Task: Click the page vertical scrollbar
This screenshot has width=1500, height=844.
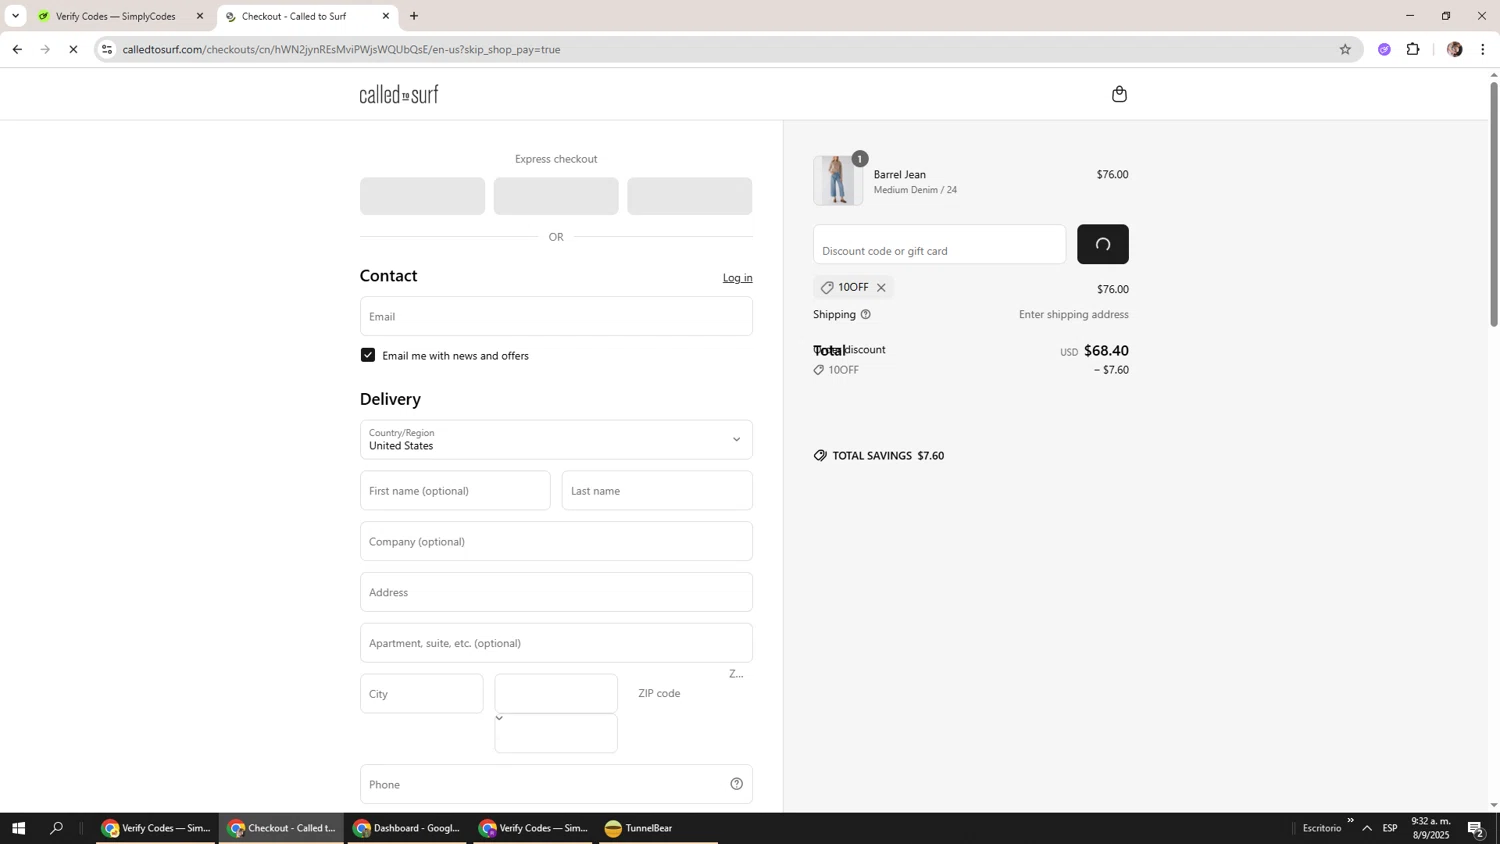Action: [x=1494, y=205]
